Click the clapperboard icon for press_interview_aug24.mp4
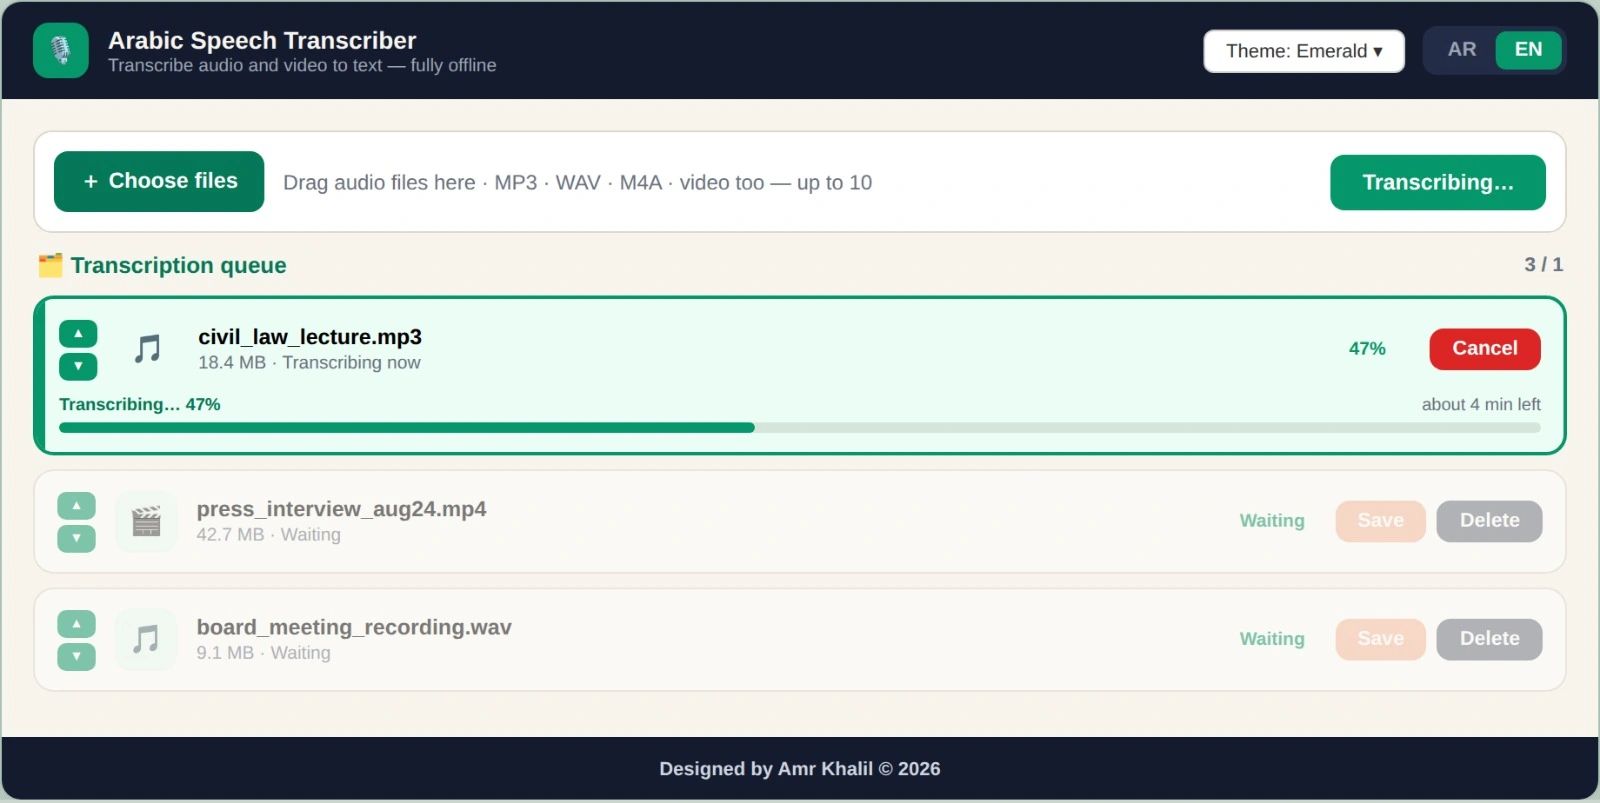The width and height of the screenshot is (1600, 803). [x=147, y=521]
